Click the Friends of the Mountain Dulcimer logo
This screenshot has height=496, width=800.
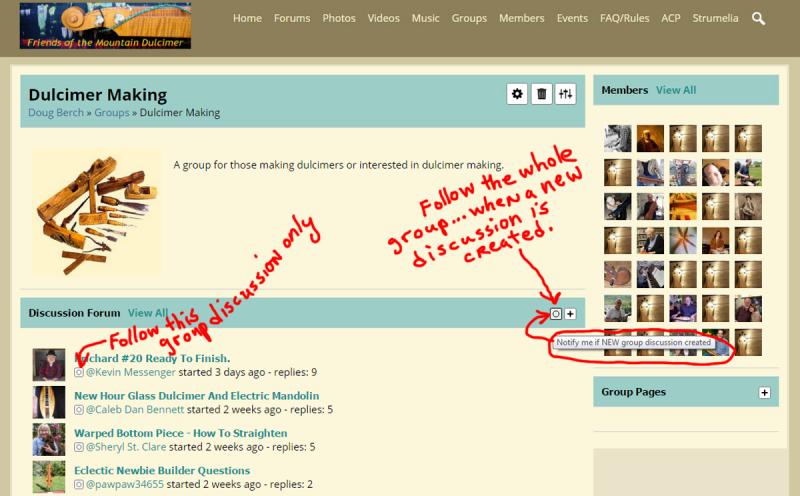coord(105,26)
